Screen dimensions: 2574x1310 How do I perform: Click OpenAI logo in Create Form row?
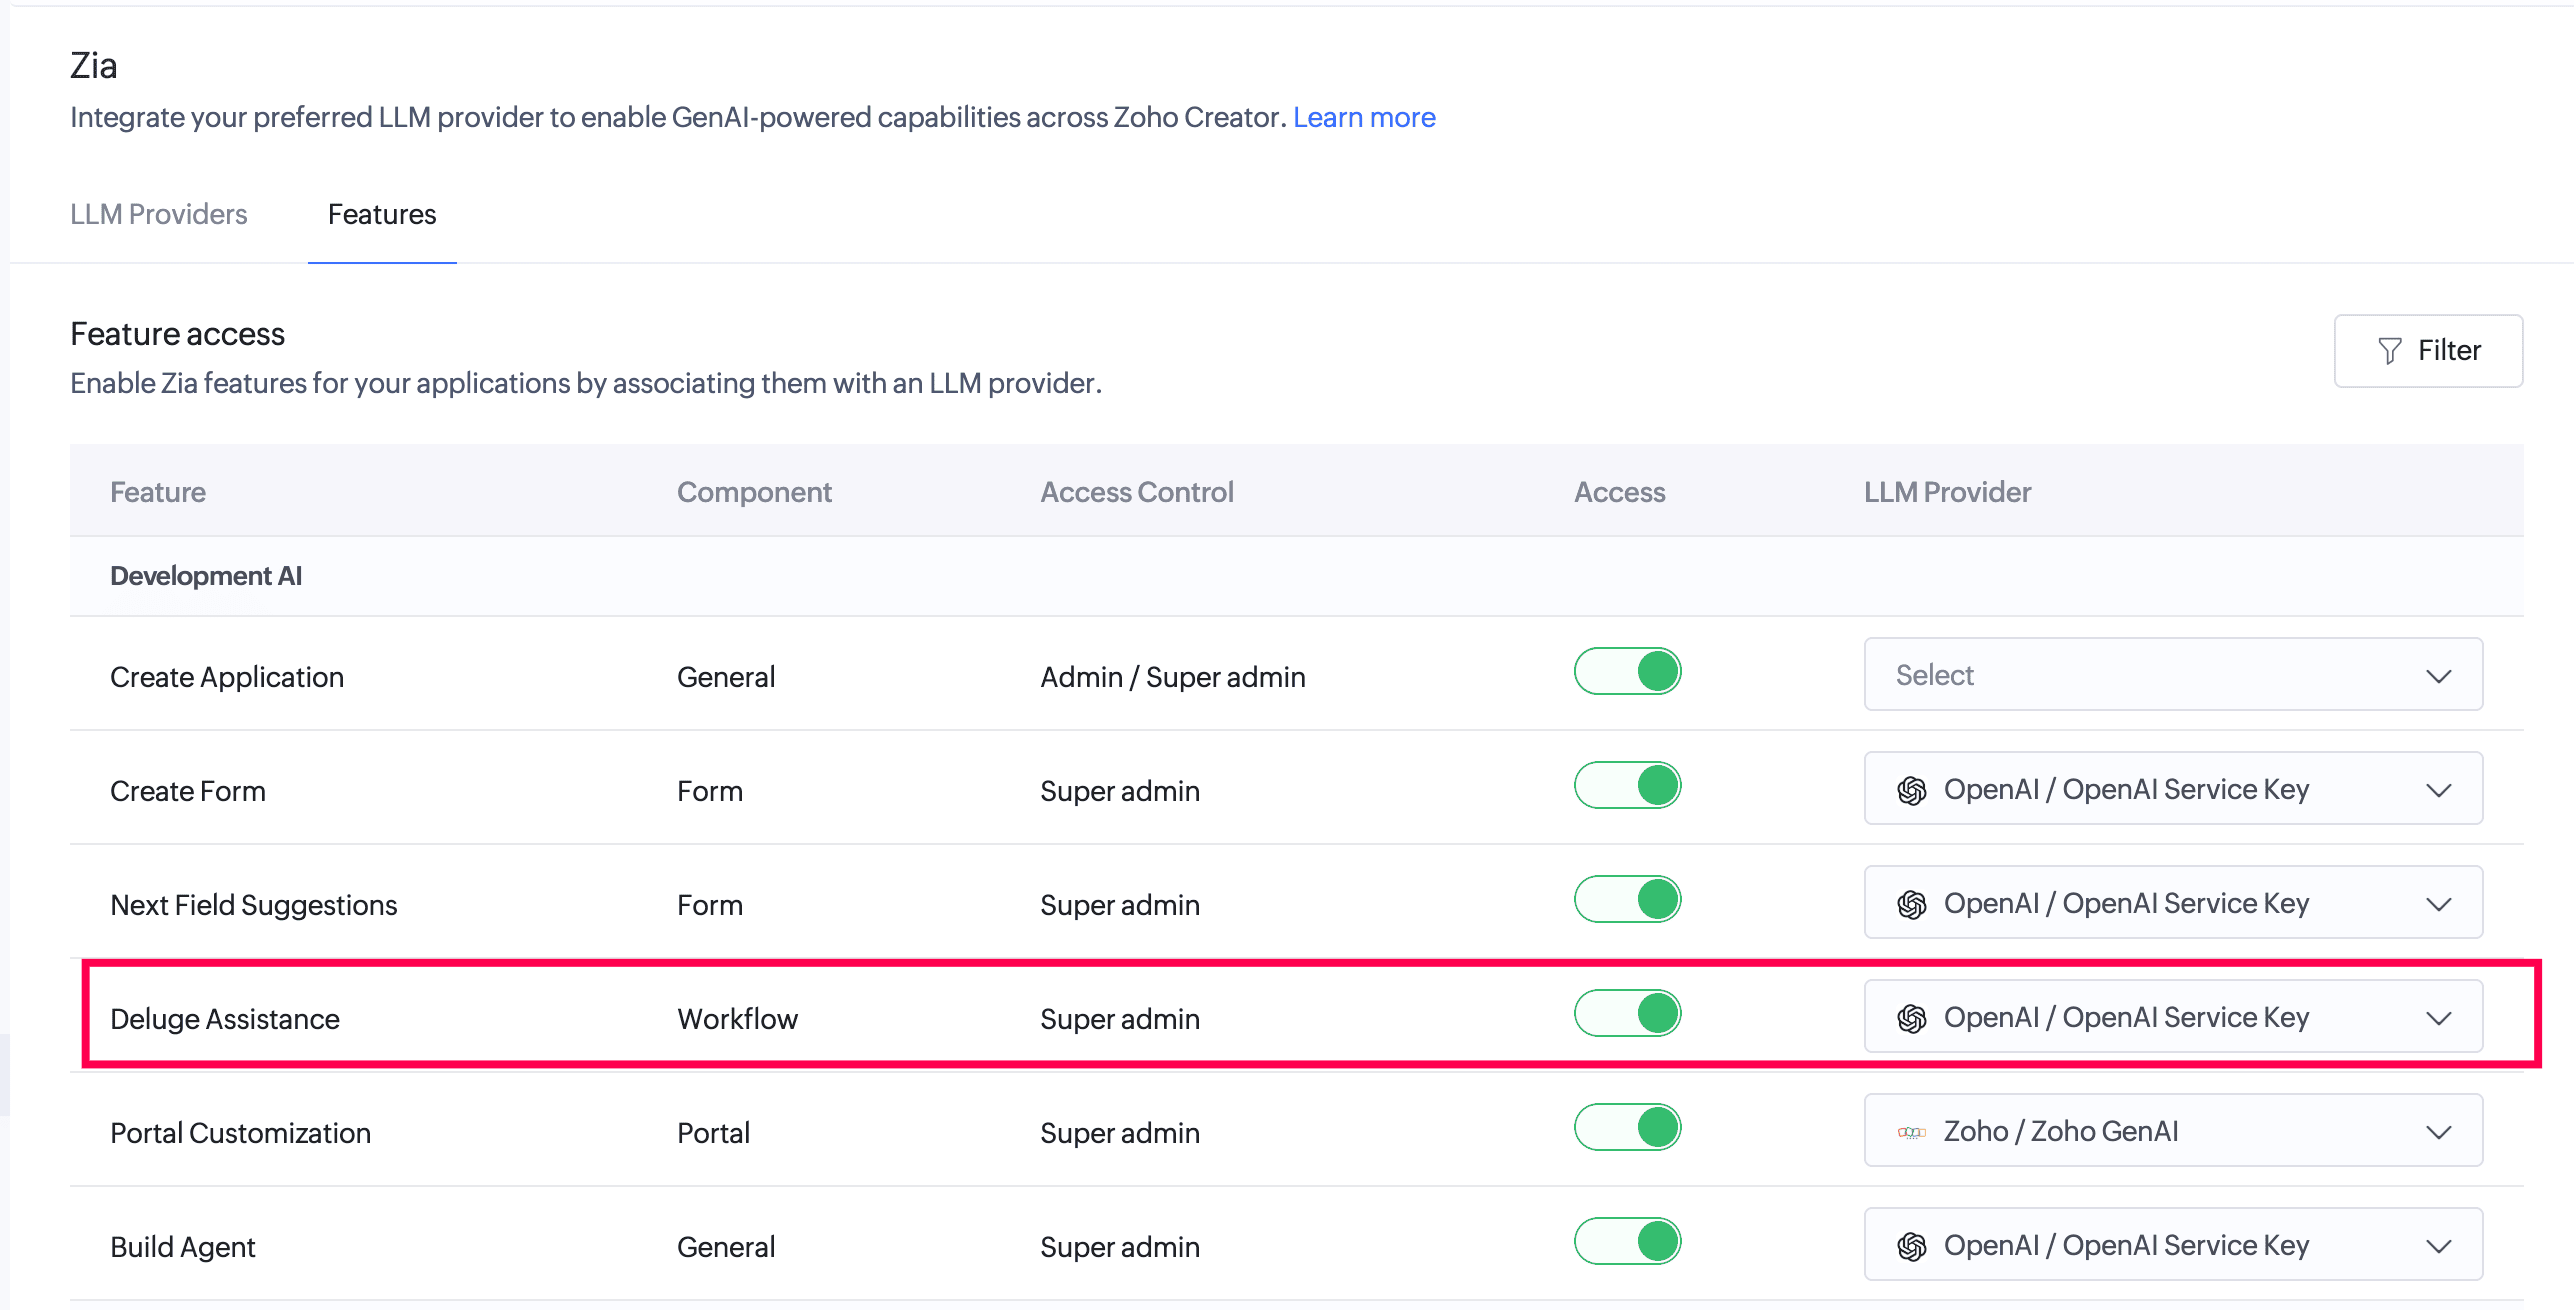(1912, 790)
